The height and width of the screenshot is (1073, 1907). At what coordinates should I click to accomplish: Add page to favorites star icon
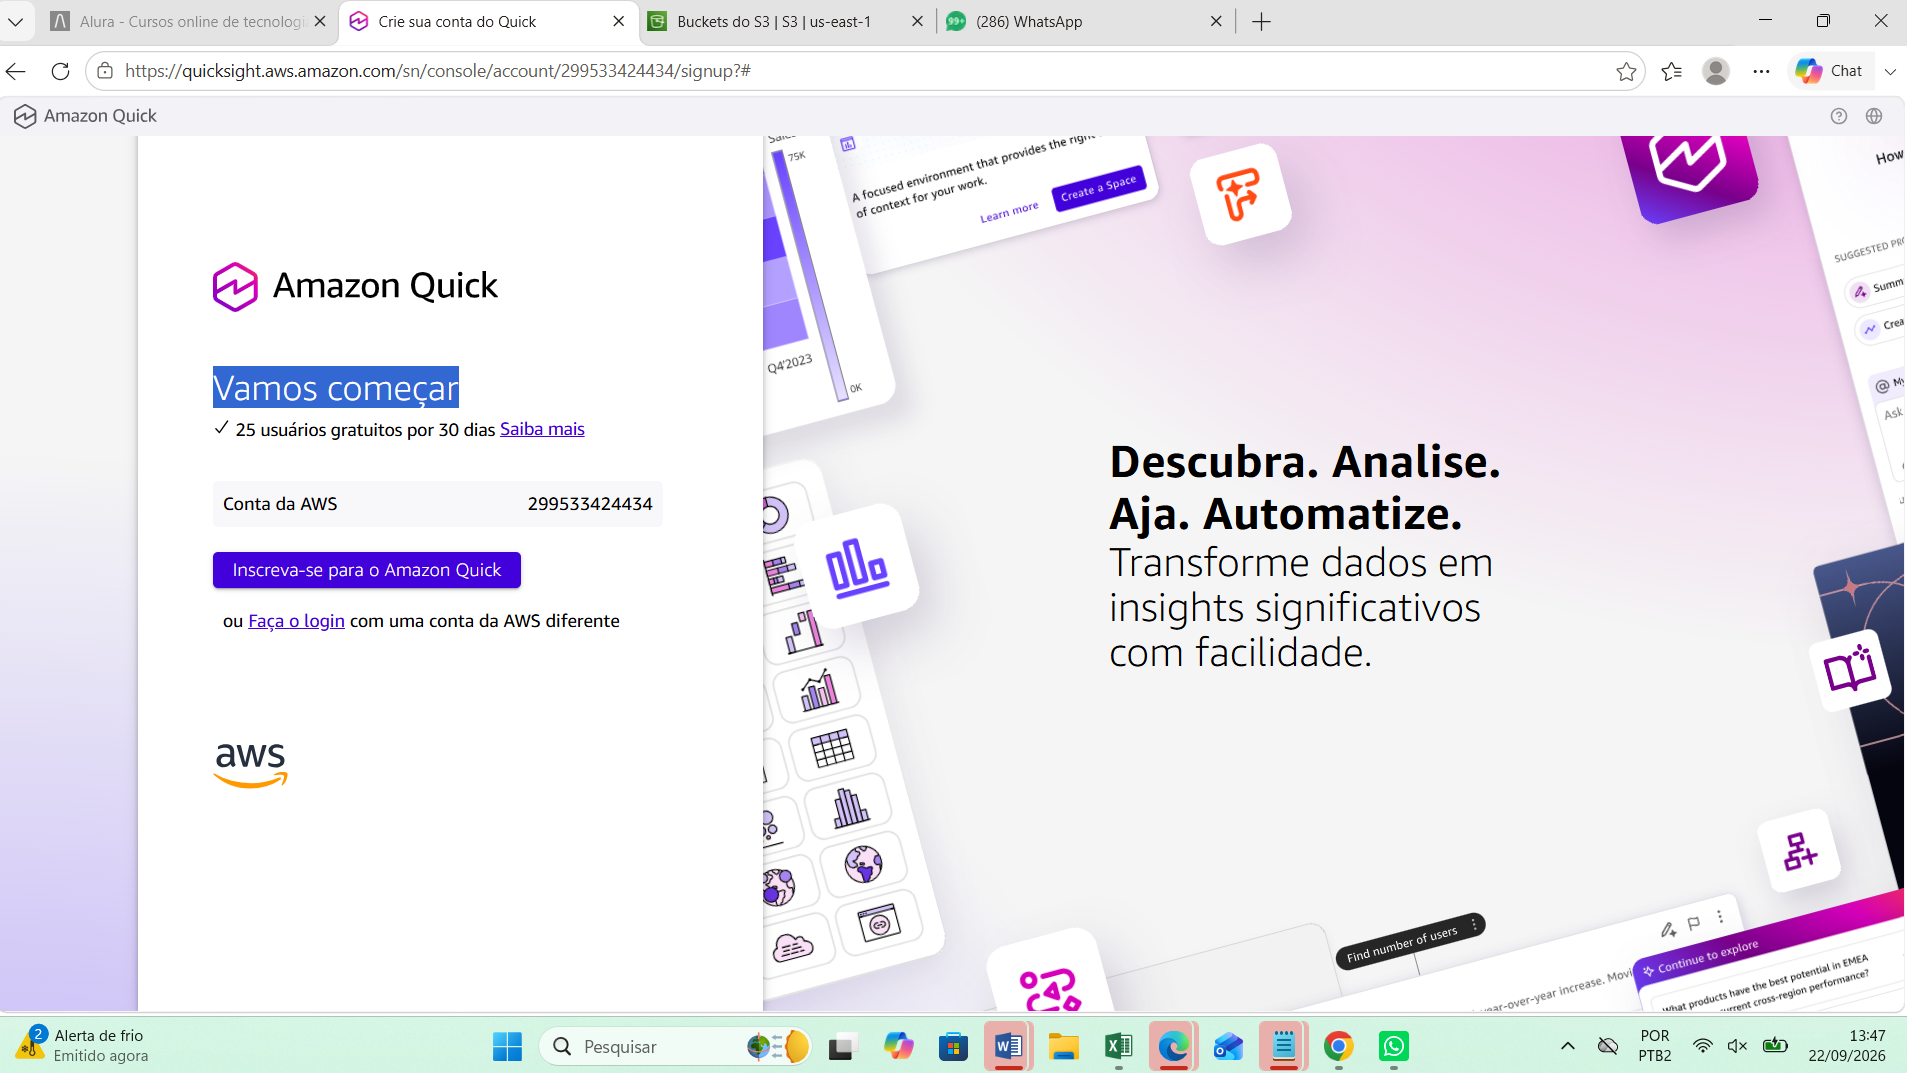(1626, 71)
